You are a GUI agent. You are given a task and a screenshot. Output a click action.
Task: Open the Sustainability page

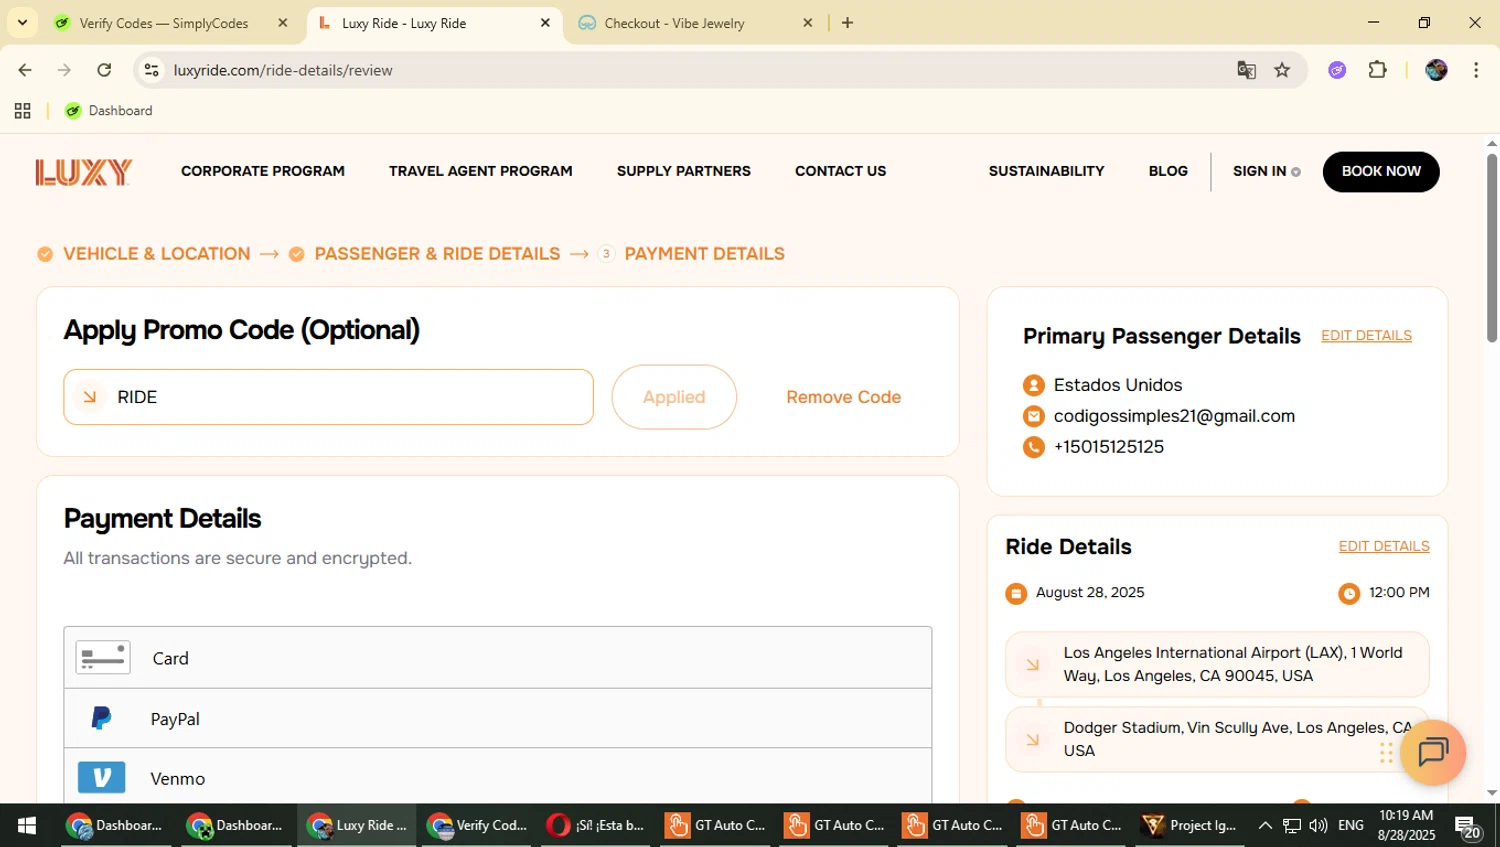[x=1047, y=171]
